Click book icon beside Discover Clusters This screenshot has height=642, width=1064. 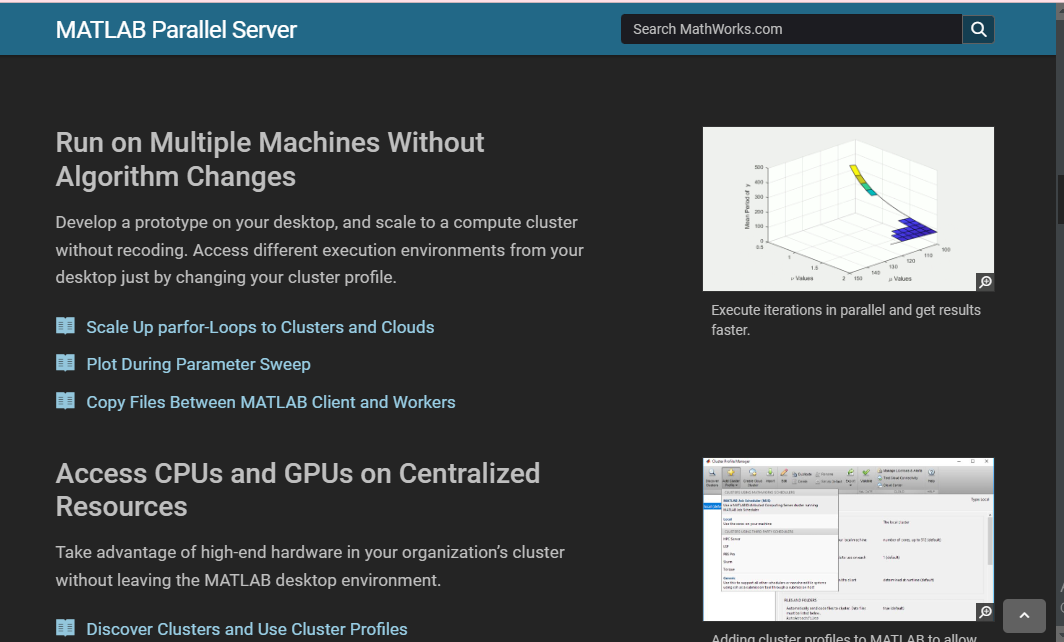pyautogui.click(x=65, y=628)
